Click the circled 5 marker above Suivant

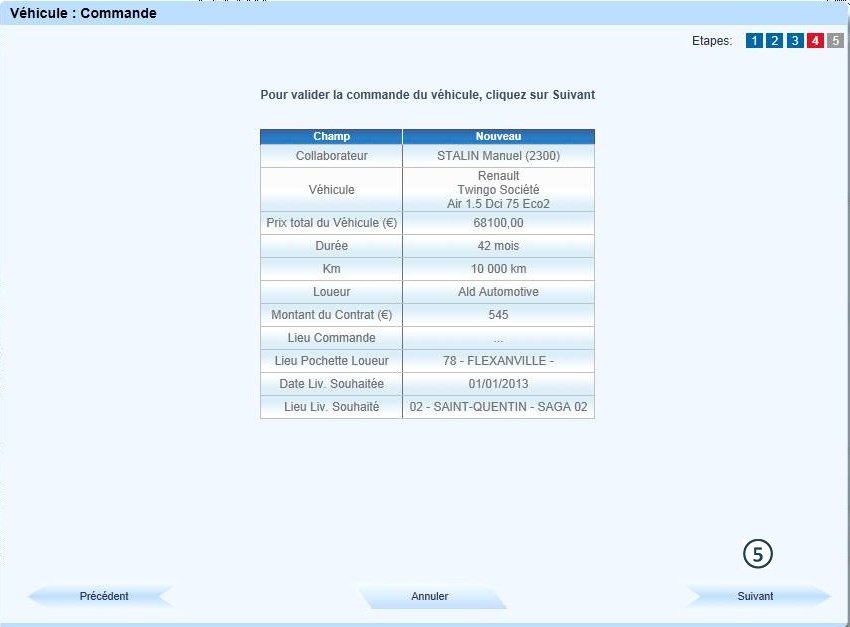click(x=758, y=554)
